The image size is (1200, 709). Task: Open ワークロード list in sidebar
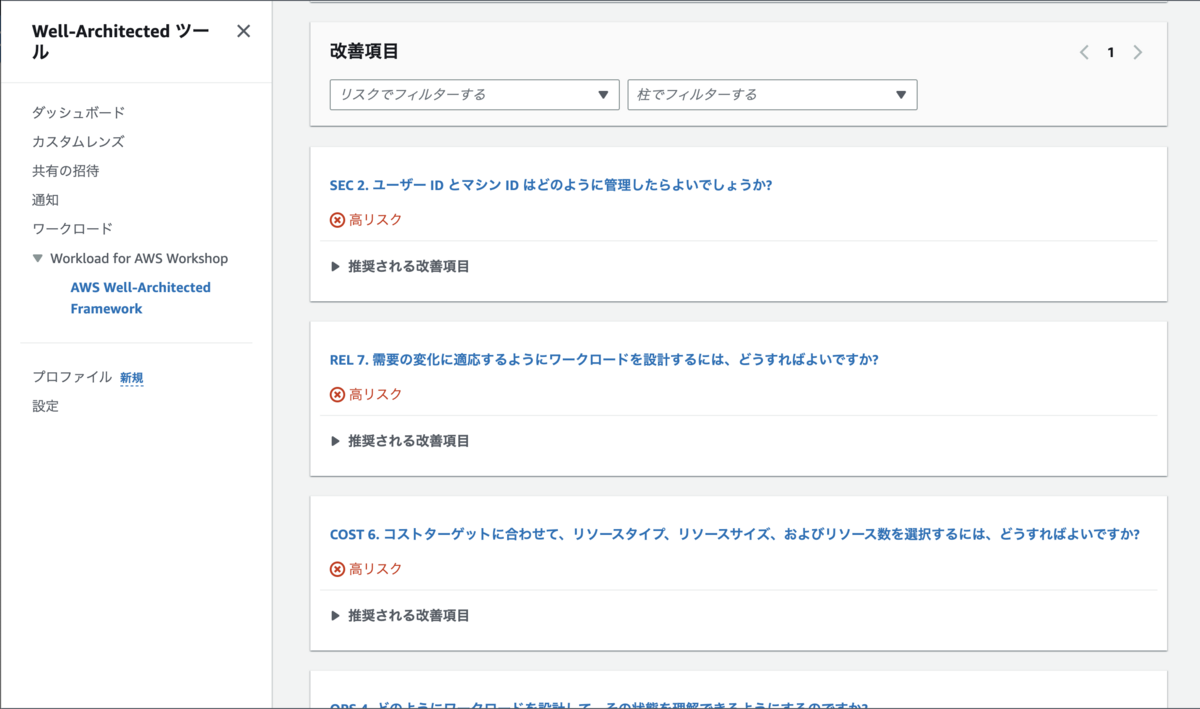coord(72,229)
